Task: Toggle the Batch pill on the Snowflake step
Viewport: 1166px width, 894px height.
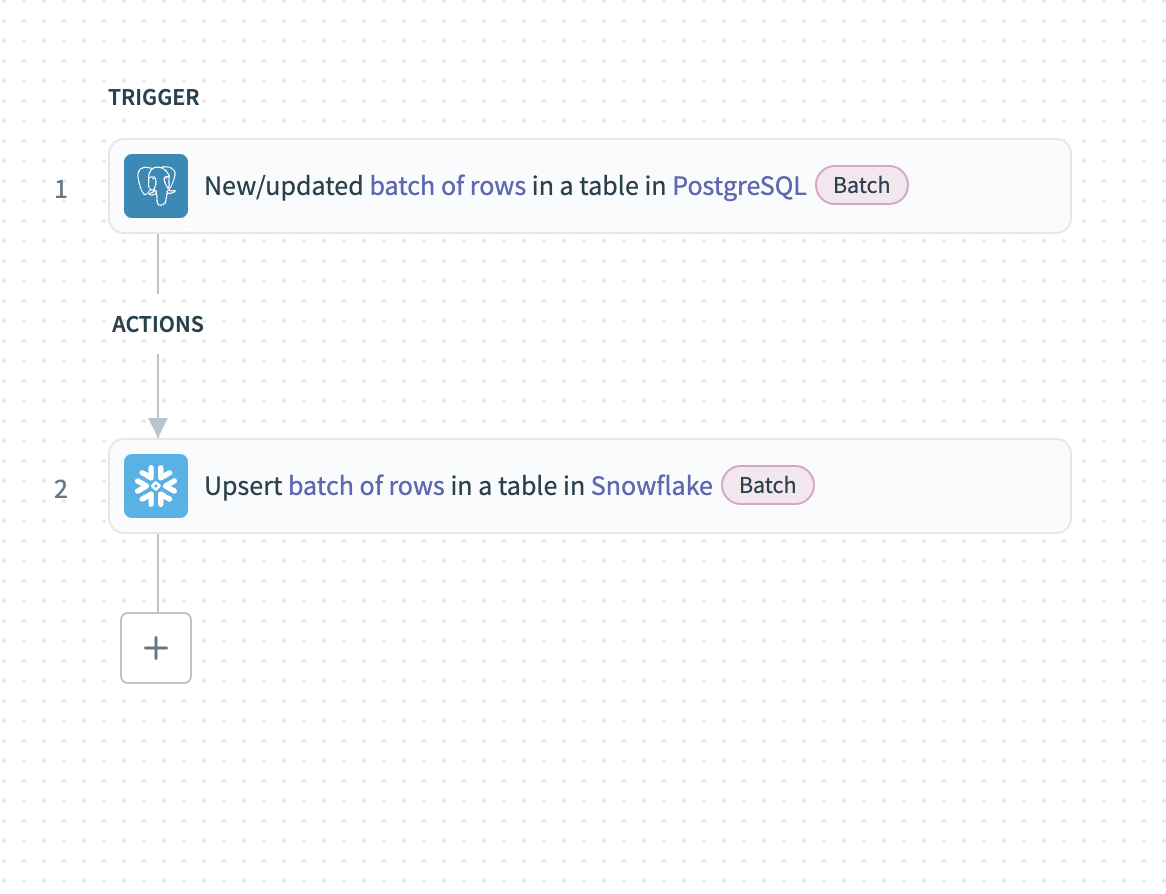Action: coord(767,485)
